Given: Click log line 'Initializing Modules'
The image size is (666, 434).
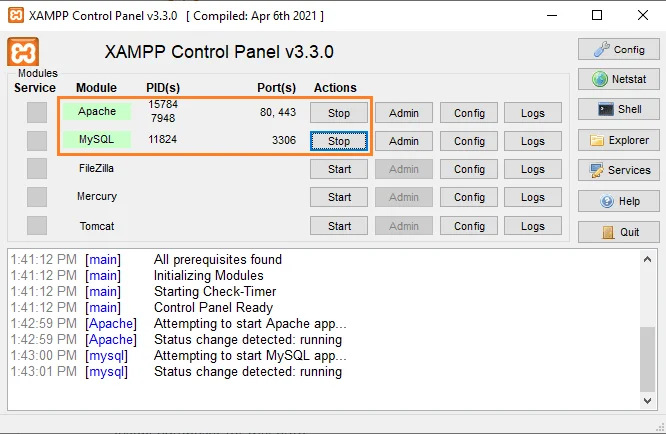Looking at the screenshot, I should pos(209,276).
